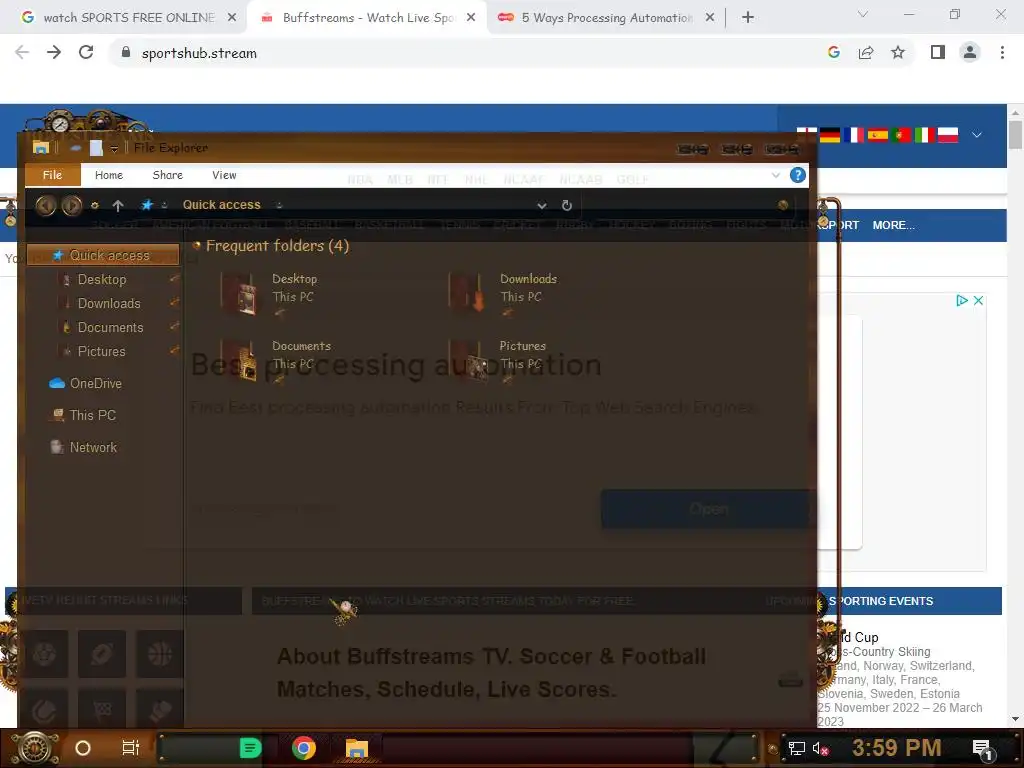Open a new Chrome tab

[748, 18]
